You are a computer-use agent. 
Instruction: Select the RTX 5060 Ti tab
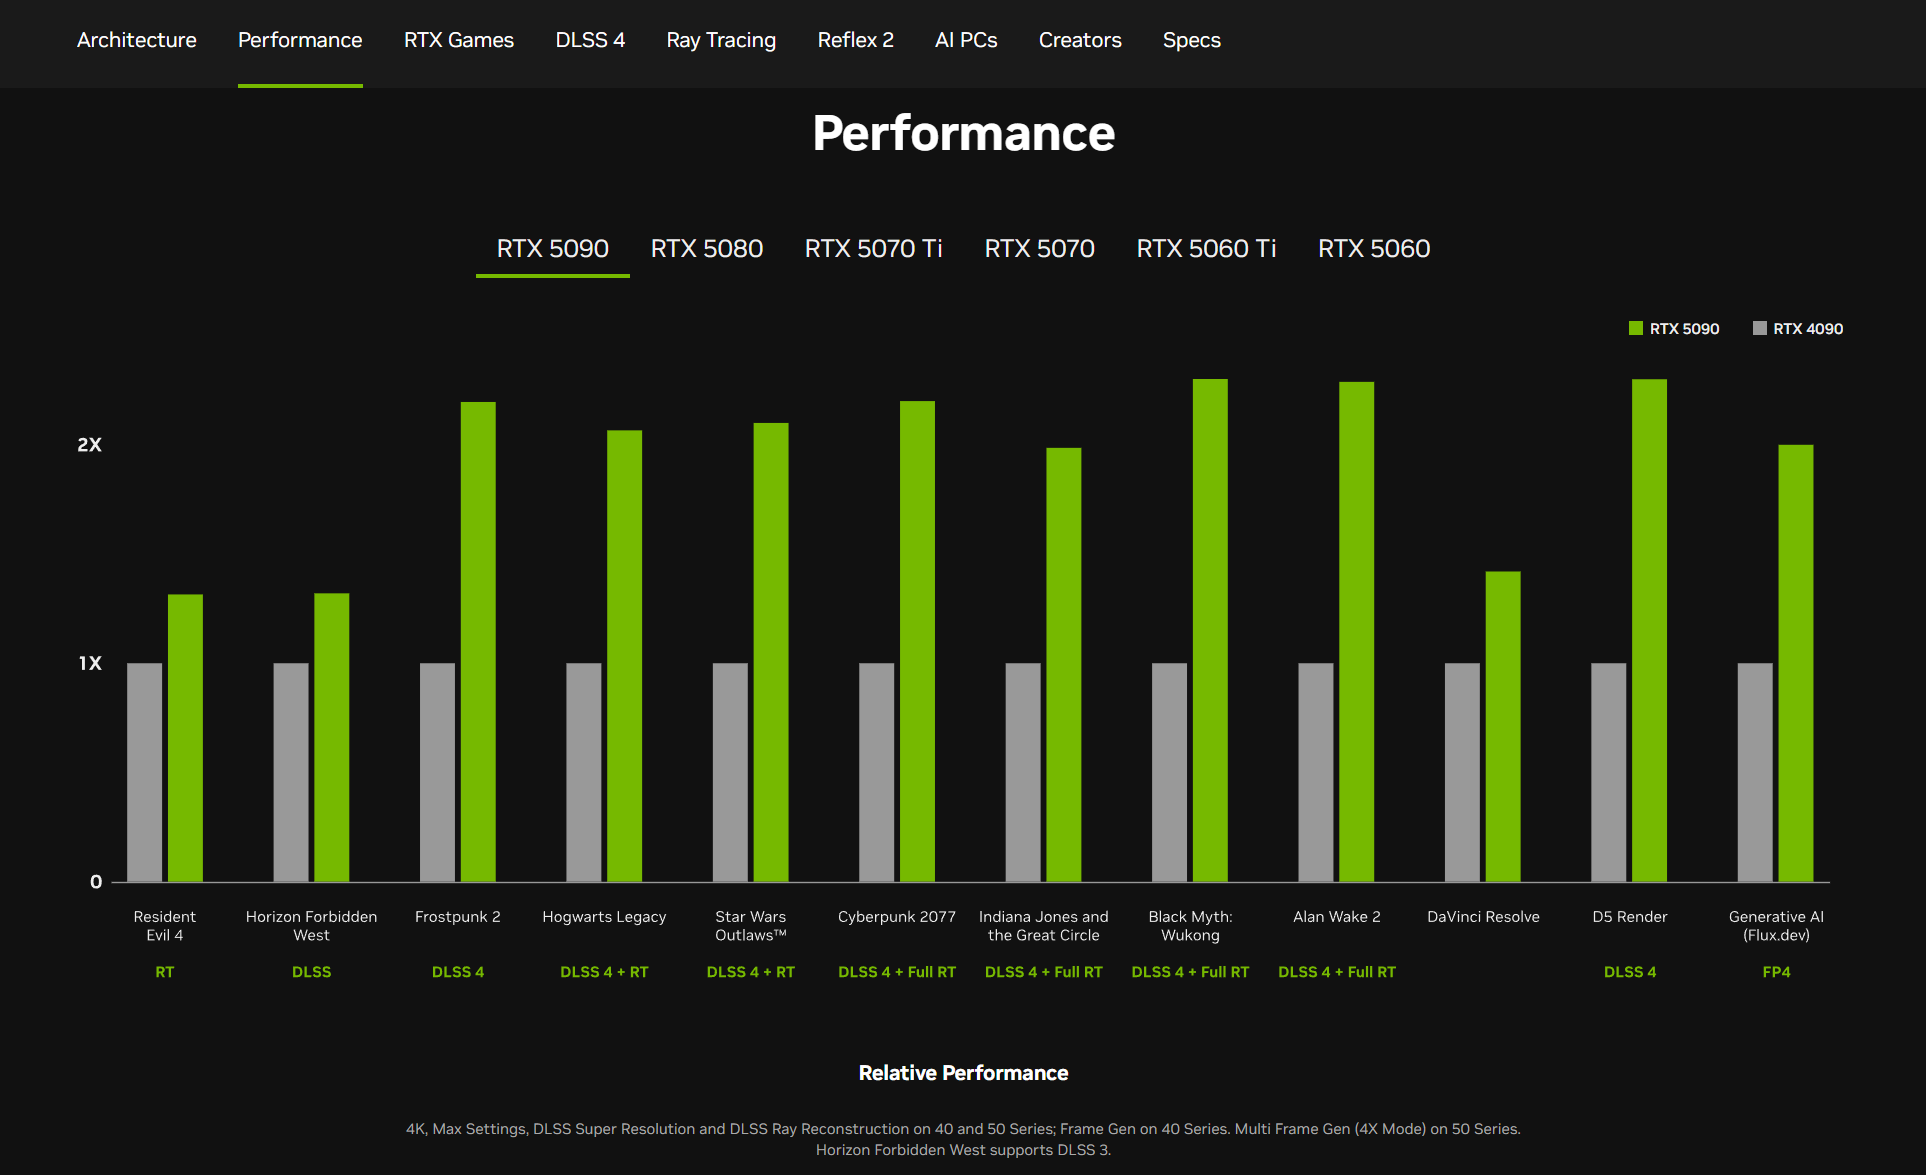click(1205, 248)
